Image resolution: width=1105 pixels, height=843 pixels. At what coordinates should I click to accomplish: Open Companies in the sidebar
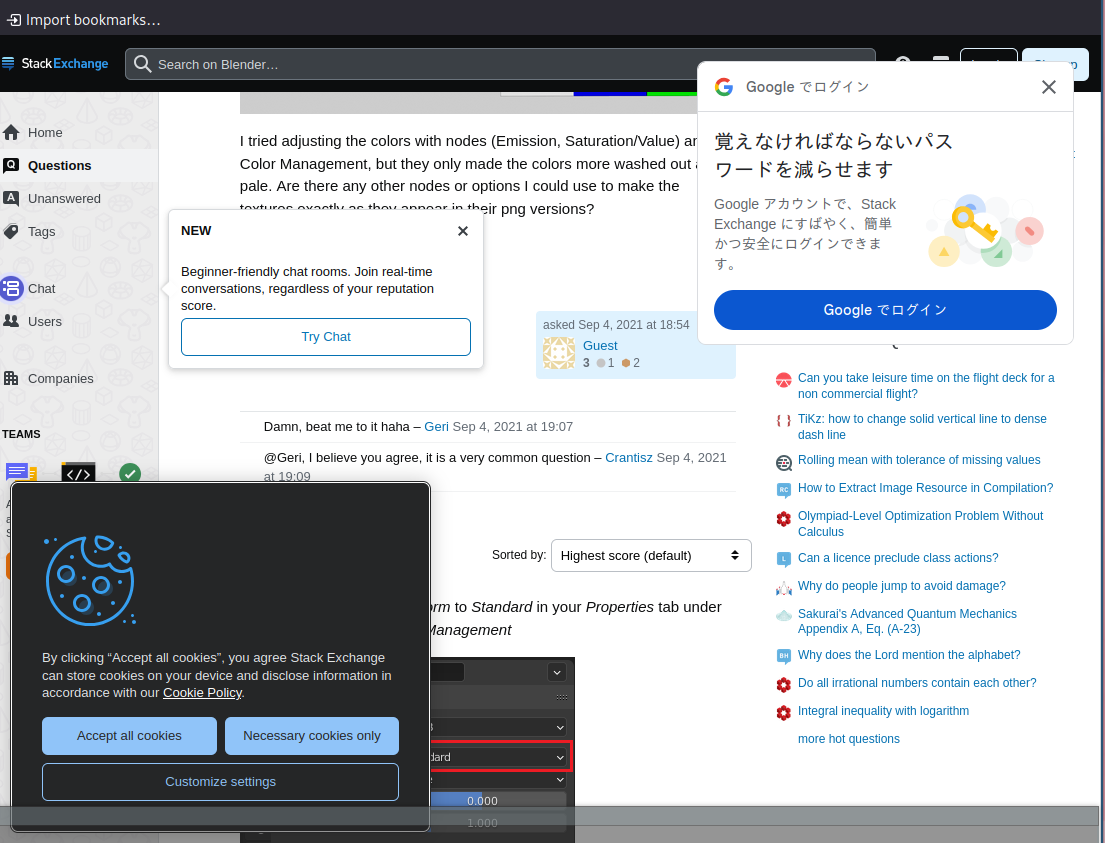(61, 379)
